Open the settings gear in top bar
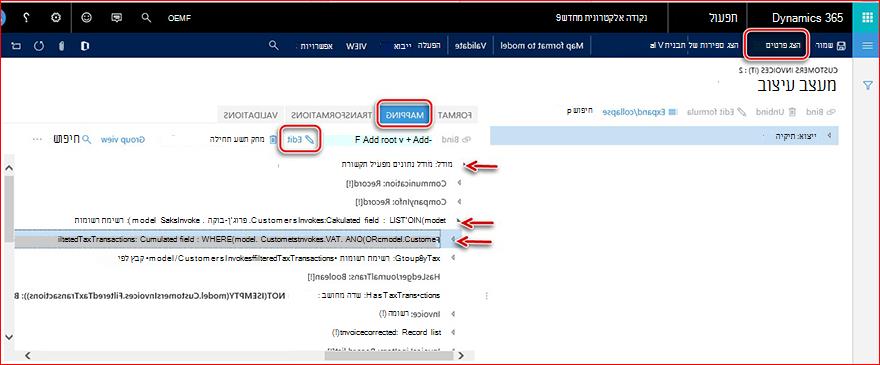 coord(56,17)
